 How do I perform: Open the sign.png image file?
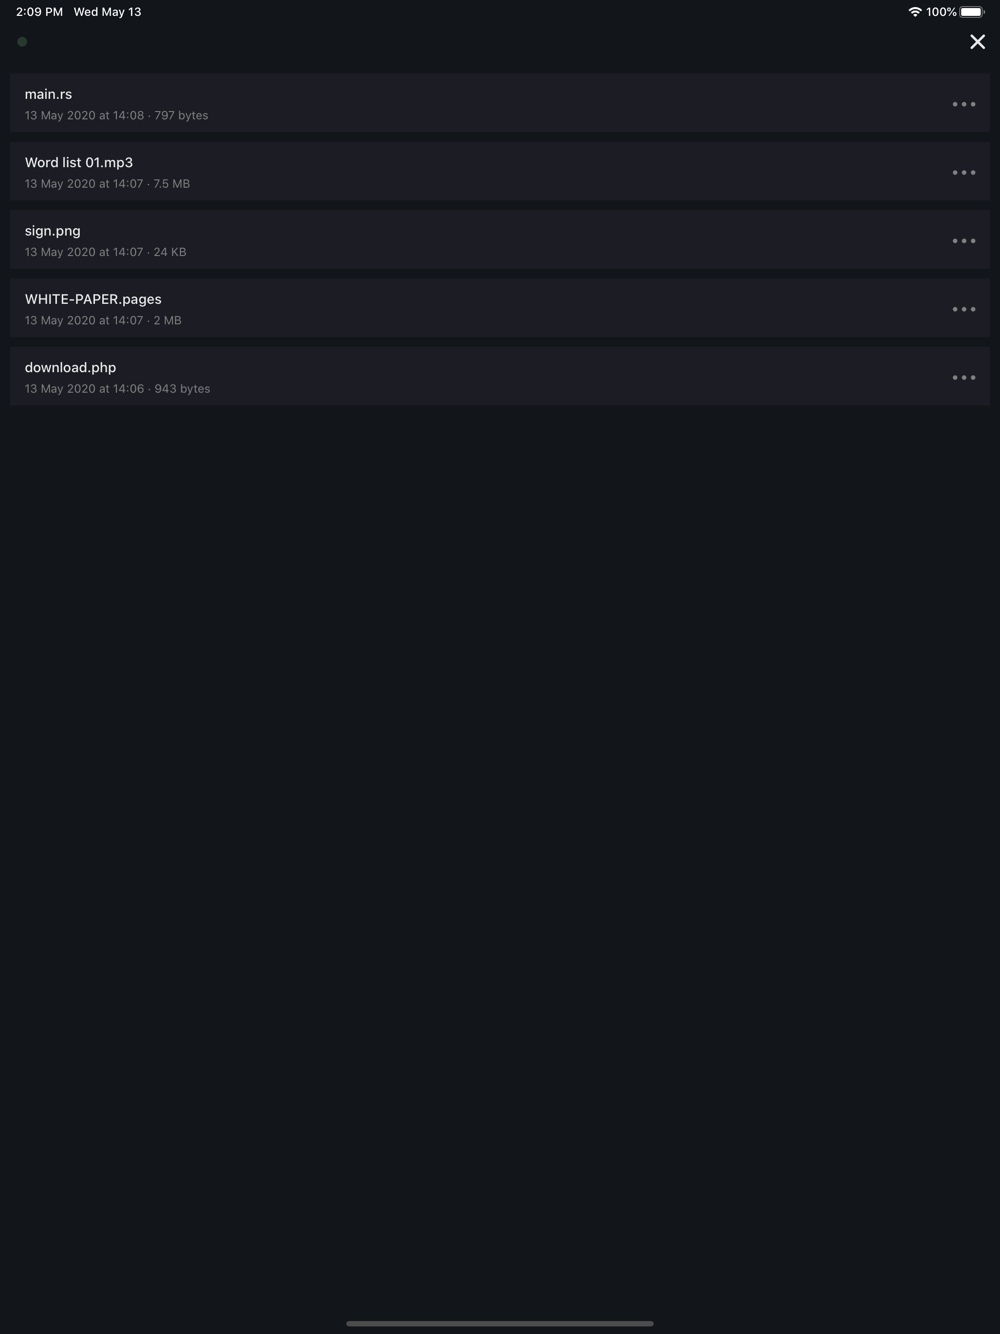coord(500,240)
